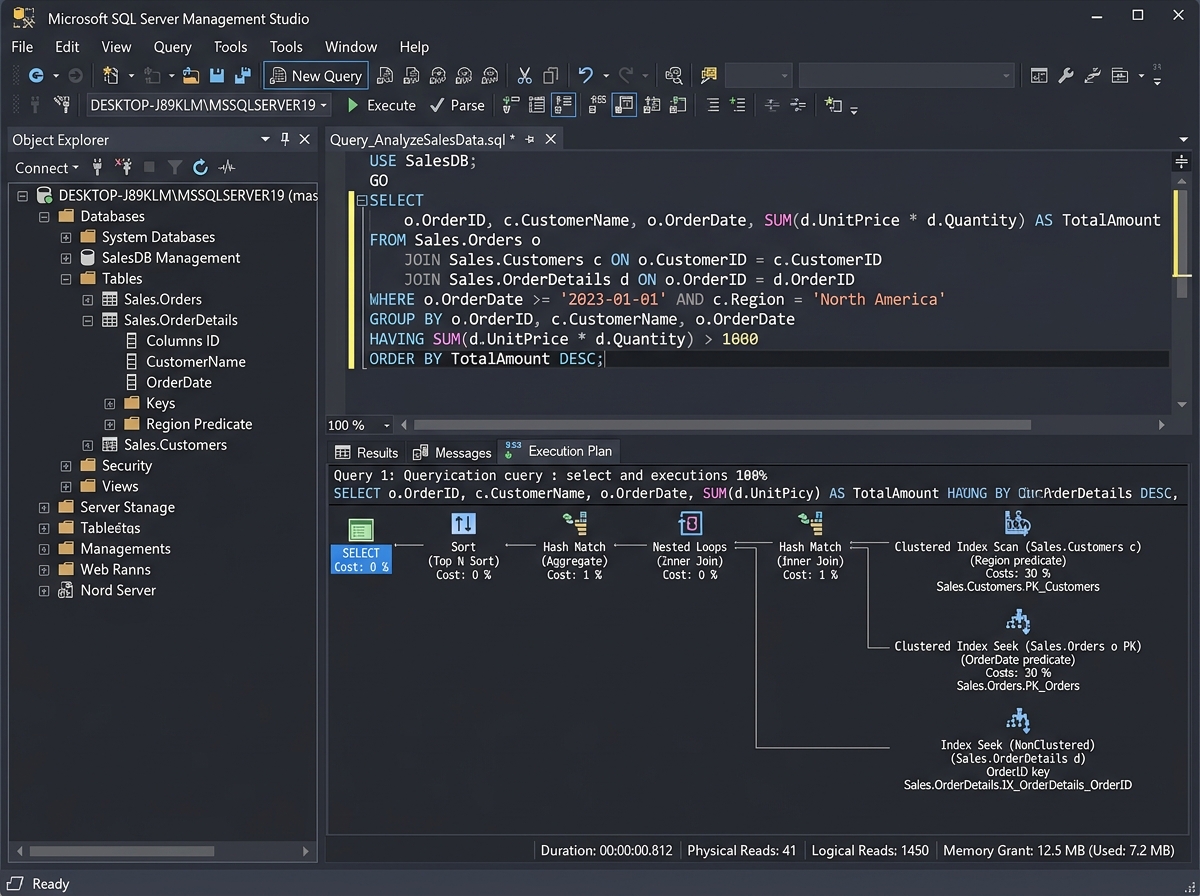Collapse the Databases folder node
Viewport: 1200px width, 896px height.
[44, 216]
